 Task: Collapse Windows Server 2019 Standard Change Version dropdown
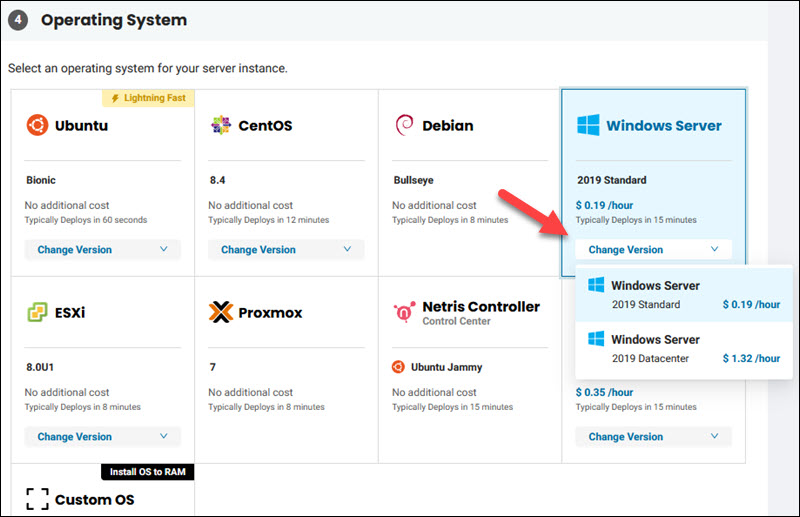[654, 250]
